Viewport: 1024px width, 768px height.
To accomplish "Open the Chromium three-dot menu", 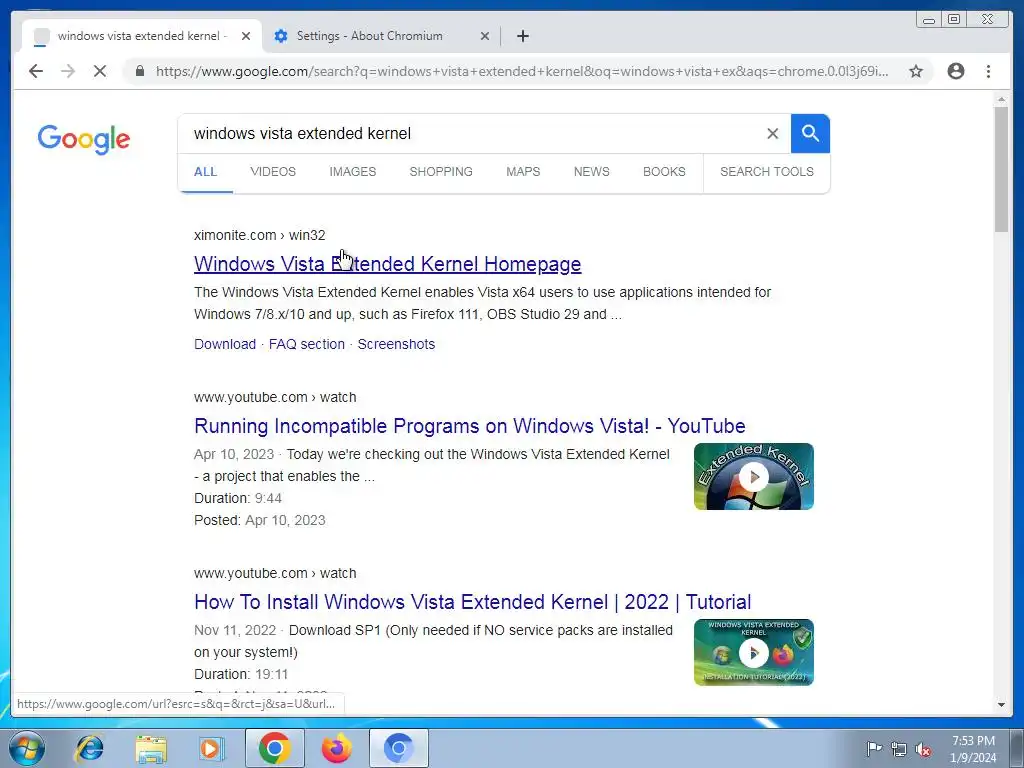I will pyautogui.click(x=989, y=71).
